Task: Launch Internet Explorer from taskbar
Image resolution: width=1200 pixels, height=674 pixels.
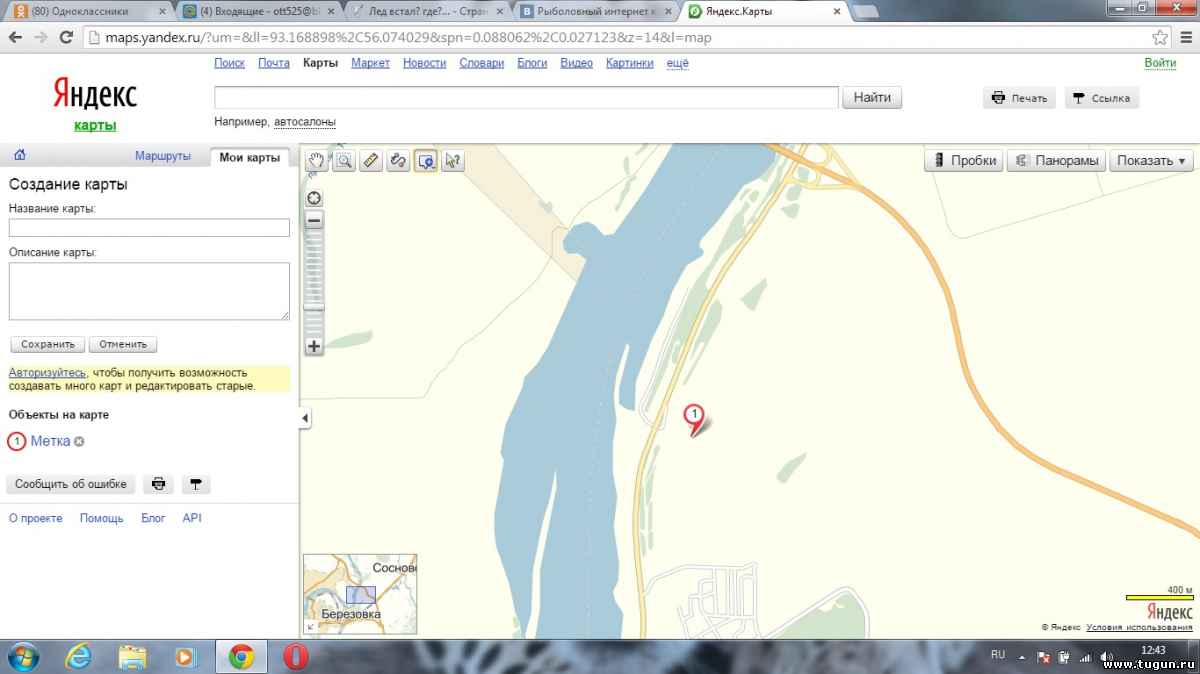Action: click(x=78, y=657)
